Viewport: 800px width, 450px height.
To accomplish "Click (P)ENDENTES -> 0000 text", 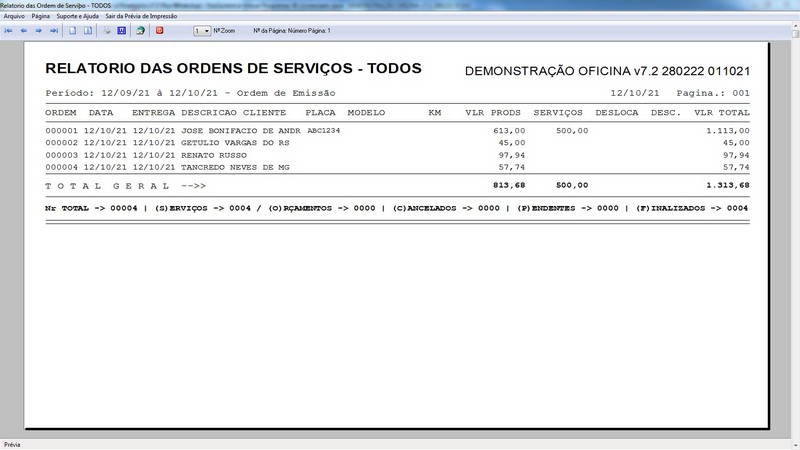I will 568,208.
